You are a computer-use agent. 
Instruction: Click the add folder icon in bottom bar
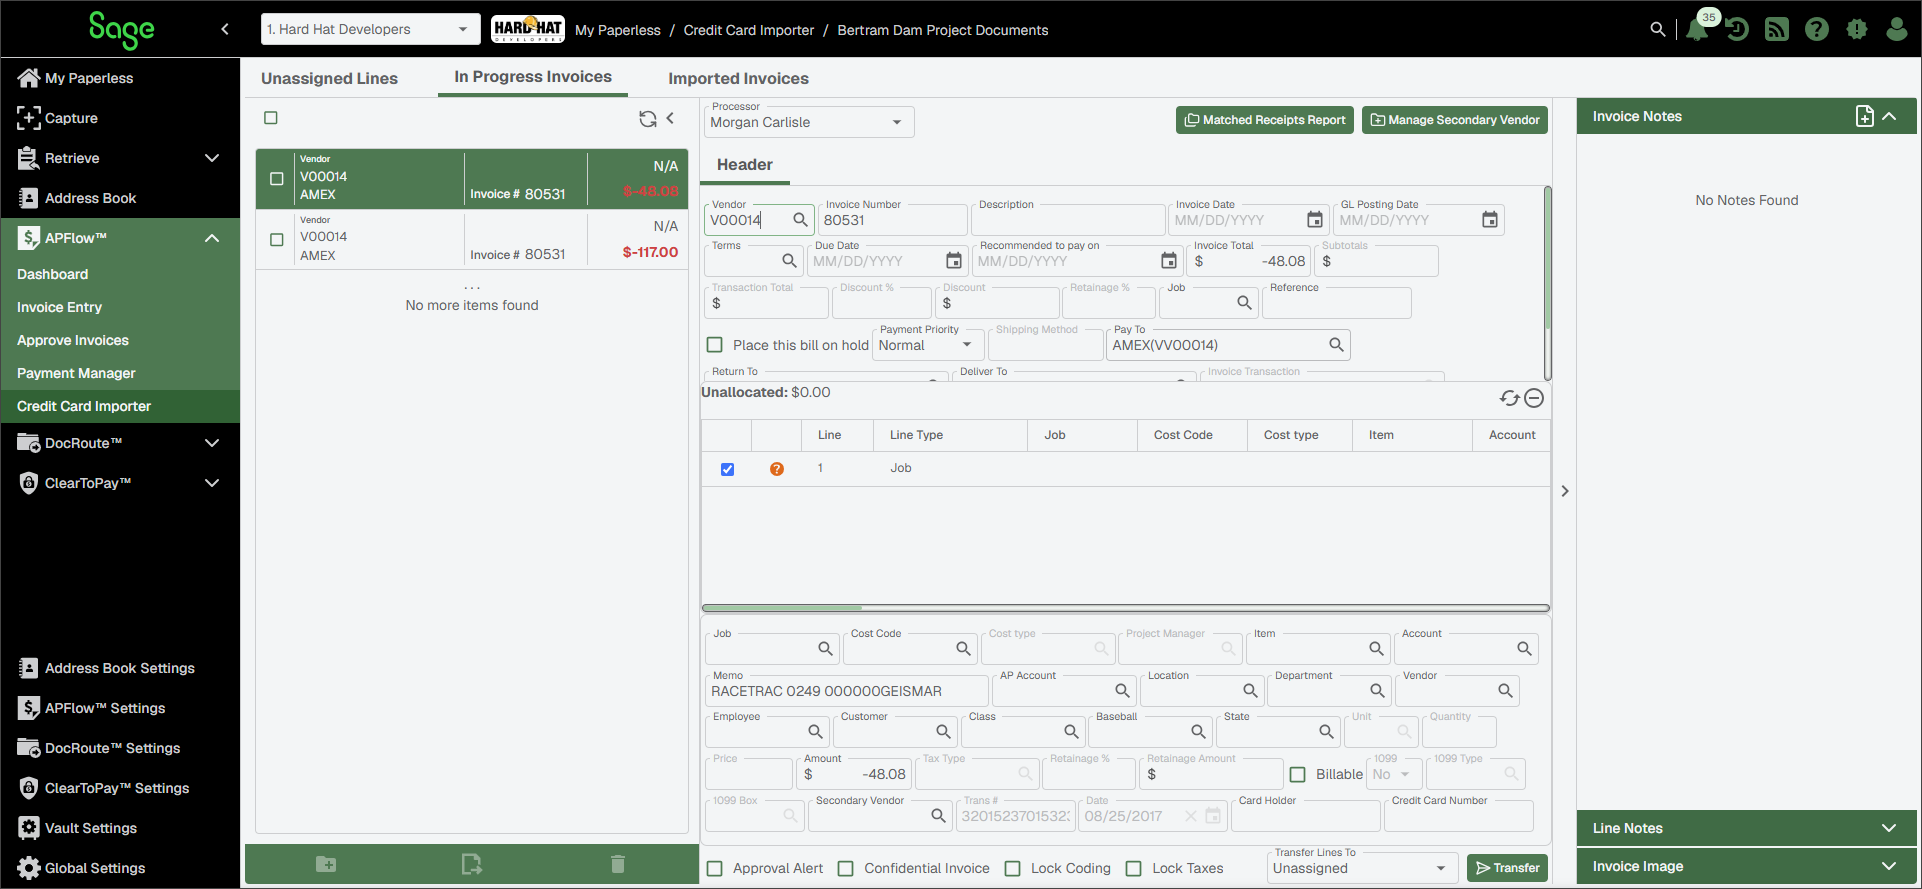pos(326,864)
